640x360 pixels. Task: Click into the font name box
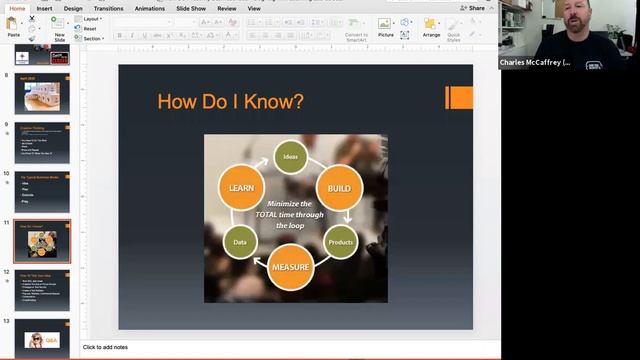pos(142,22)
